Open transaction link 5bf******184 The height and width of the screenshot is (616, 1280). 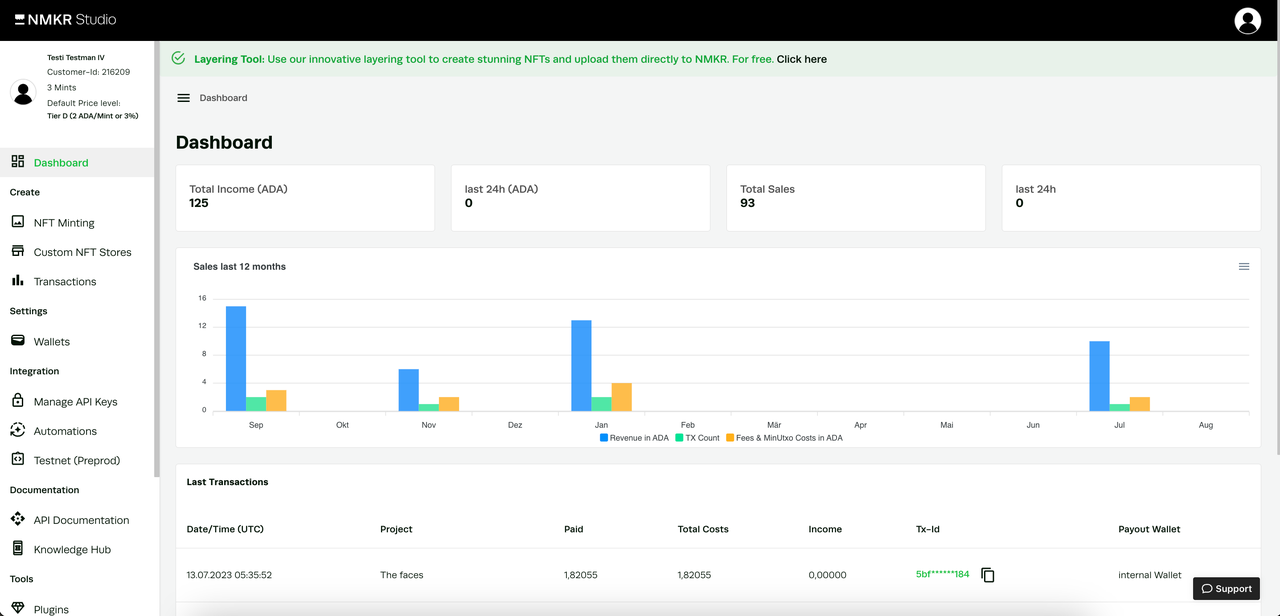(x=942, y=574)
